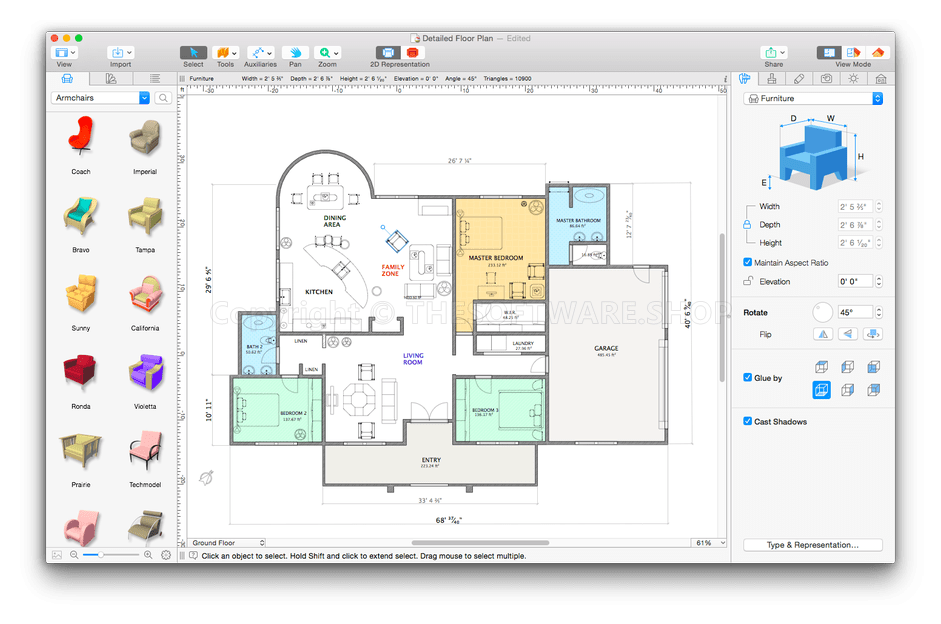941x624 pixels.
Task: Select Glue by left-face cube icon
Action: [x=847, y=367]
